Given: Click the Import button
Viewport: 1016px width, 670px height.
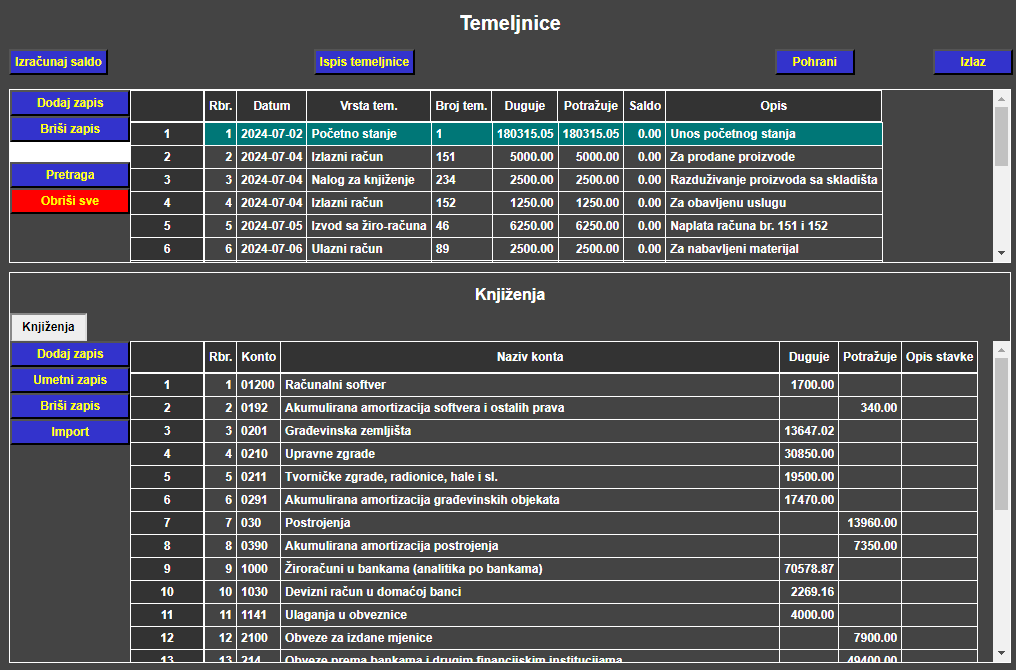Looking at the screenshot, I should 70,432.
